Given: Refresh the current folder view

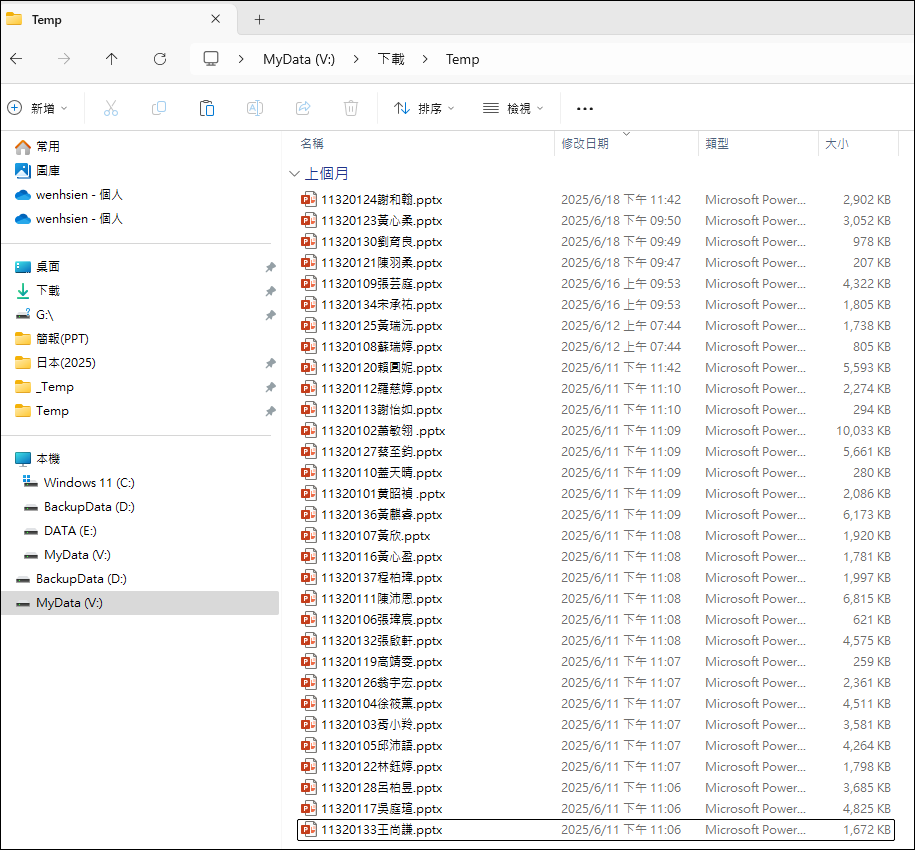Looking at the screenshot, I should coord(160,59).
